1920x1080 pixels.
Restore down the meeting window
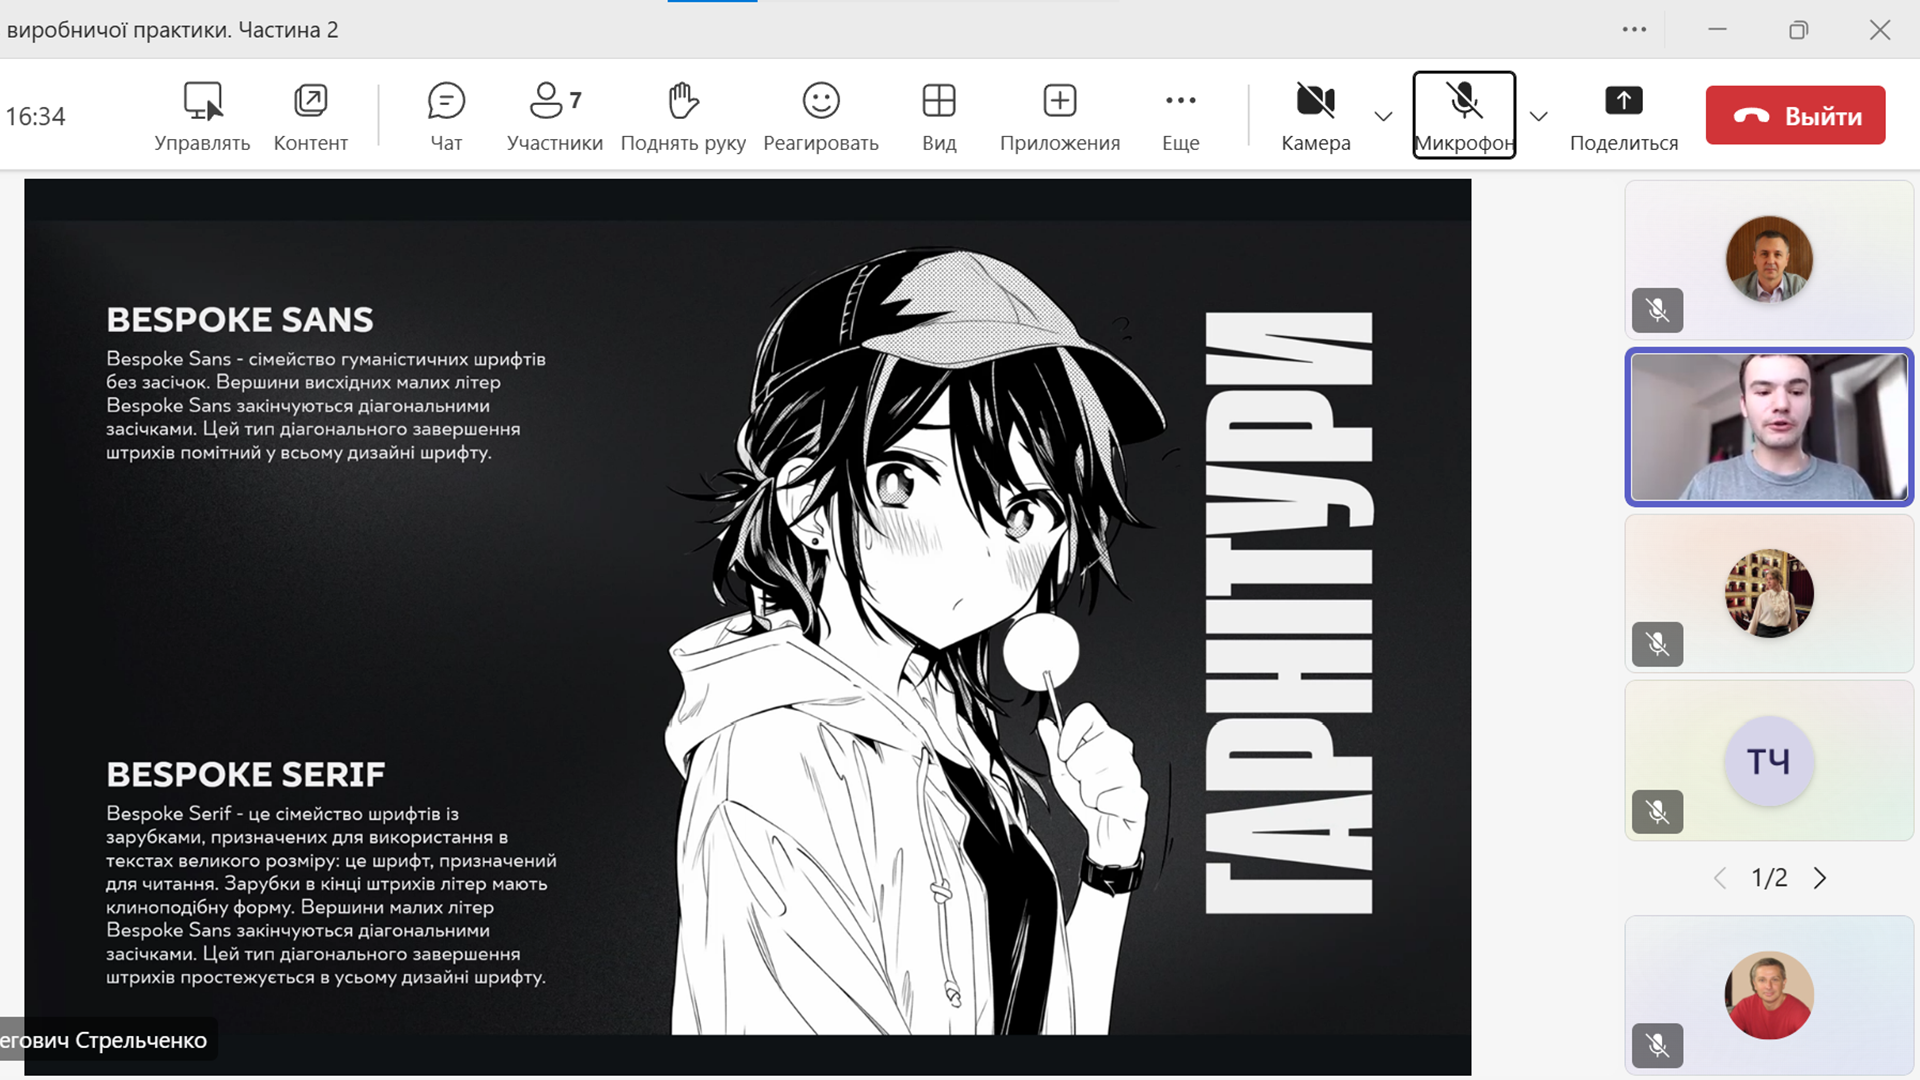(x=1798, y=30)
